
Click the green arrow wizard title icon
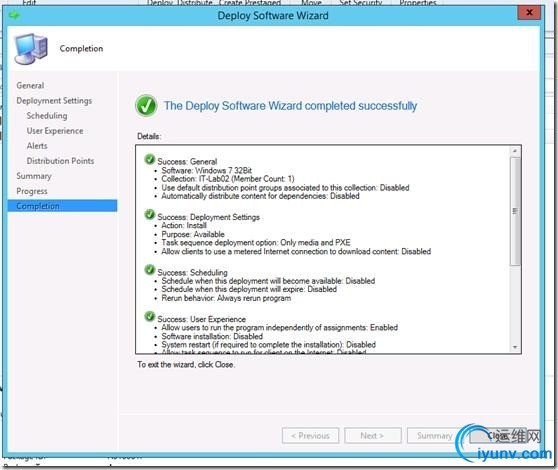[x=14, y=15]
